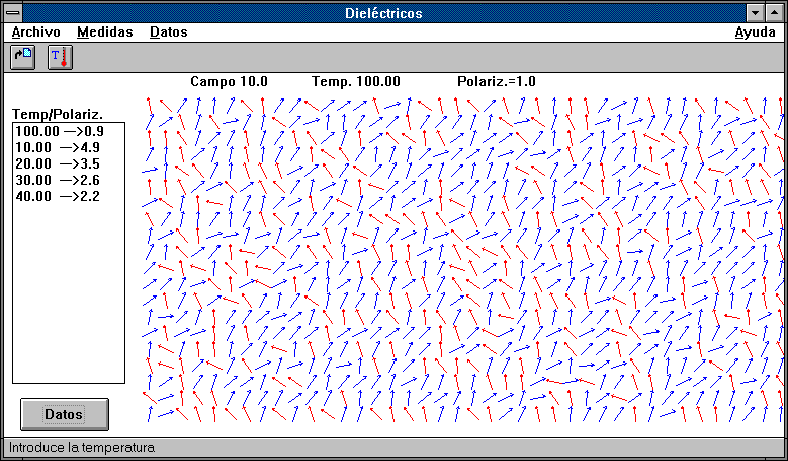Click the maximize up-arrow in title bar

pyautogui.click(x=774, y=13)
